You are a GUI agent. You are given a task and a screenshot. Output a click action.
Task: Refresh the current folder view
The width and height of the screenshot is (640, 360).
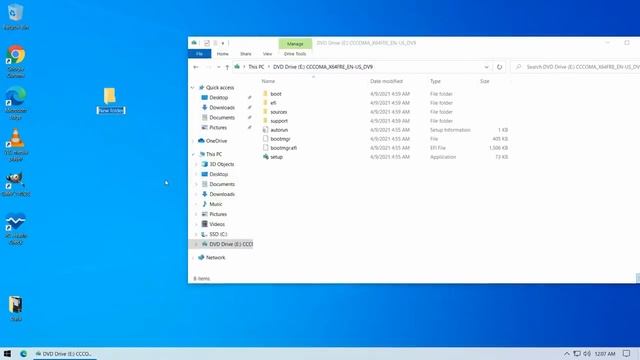[x=499, y=67]
